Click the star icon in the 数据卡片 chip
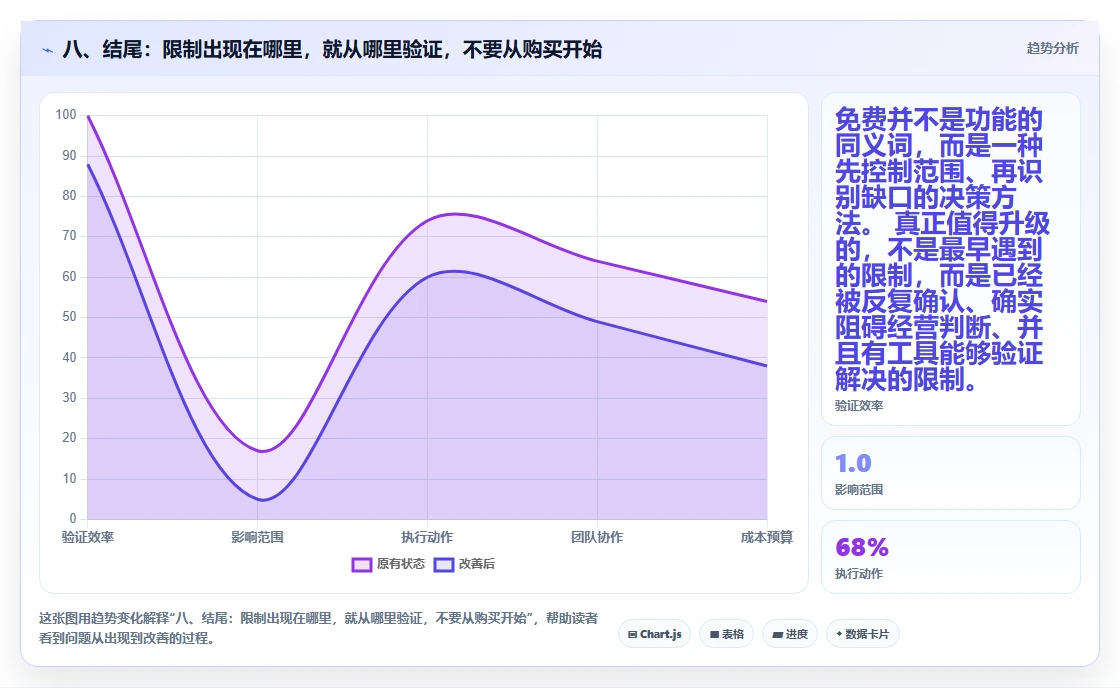This screenshot has height=688, width=1120. 839,634
